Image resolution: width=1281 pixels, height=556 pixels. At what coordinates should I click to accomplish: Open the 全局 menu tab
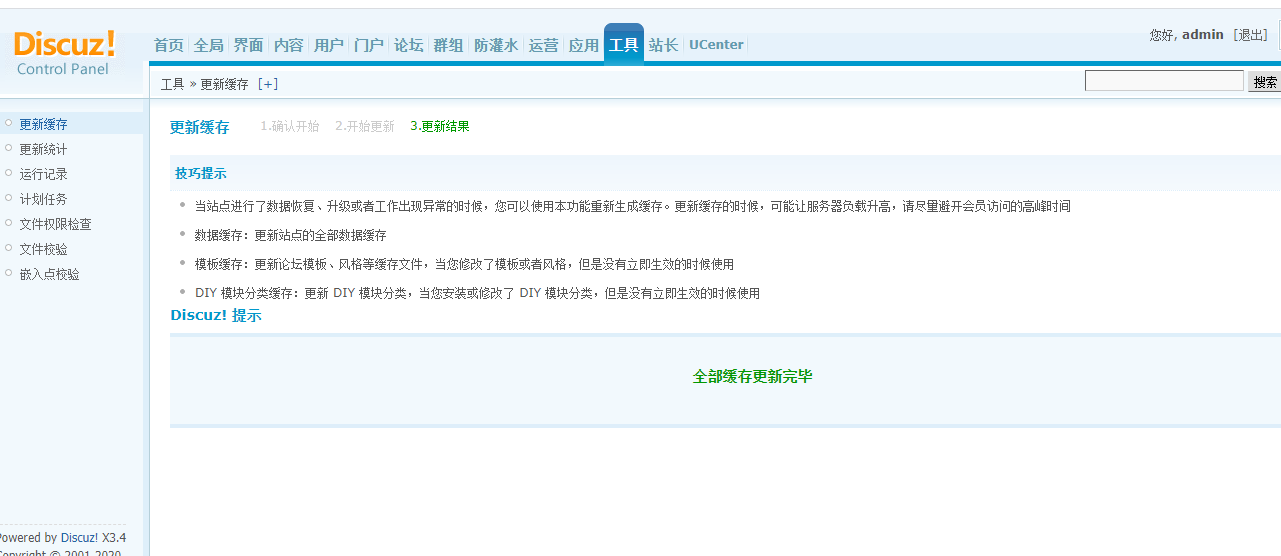point(209,45)
